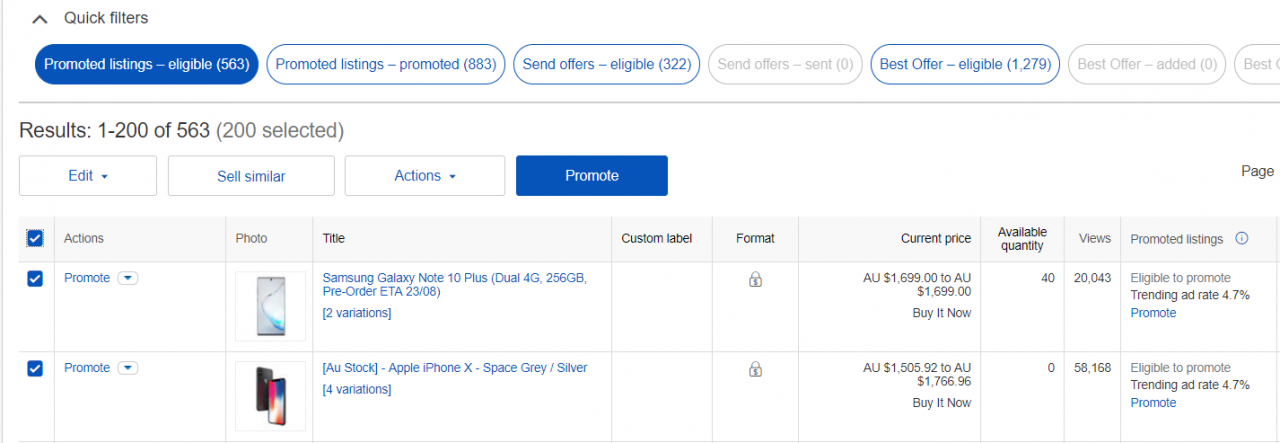Click the Sell similar button
The image size is (1280, 443).
(251, 176)
